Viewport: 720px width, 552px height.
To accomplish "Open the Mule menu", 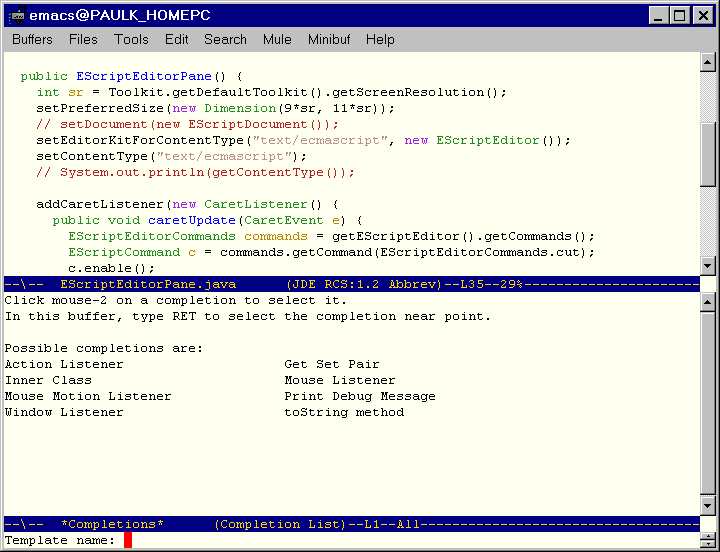I will pyautogui.click(x=277, y=39).
